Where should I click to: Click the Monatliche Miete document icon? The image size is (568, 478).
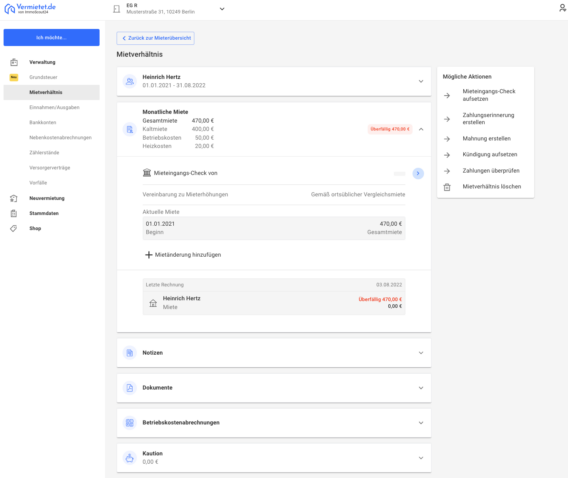tap(129, 129)
